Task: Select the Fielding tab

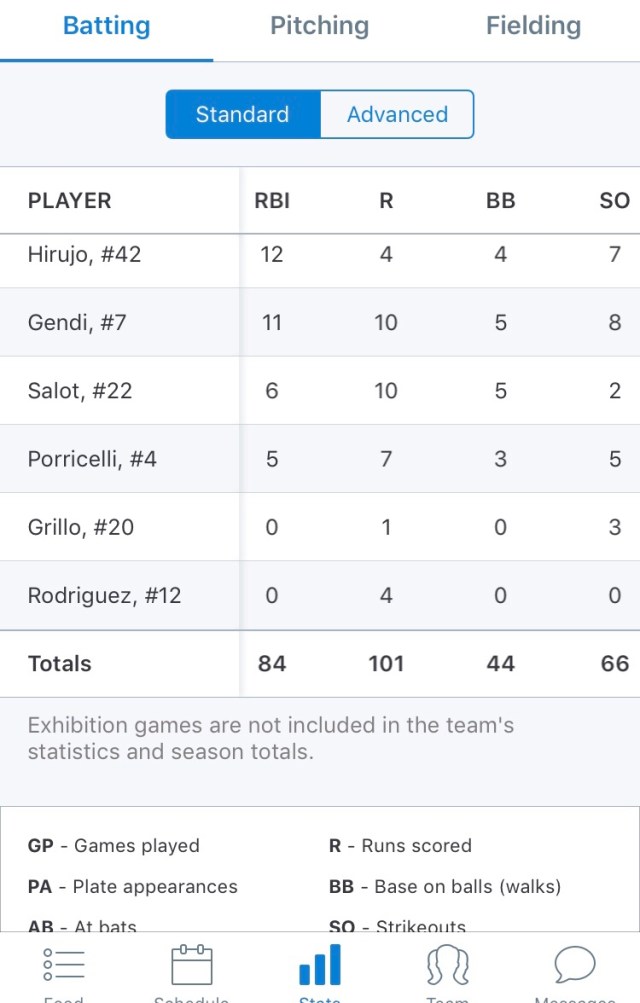Action: click(533, 26)
